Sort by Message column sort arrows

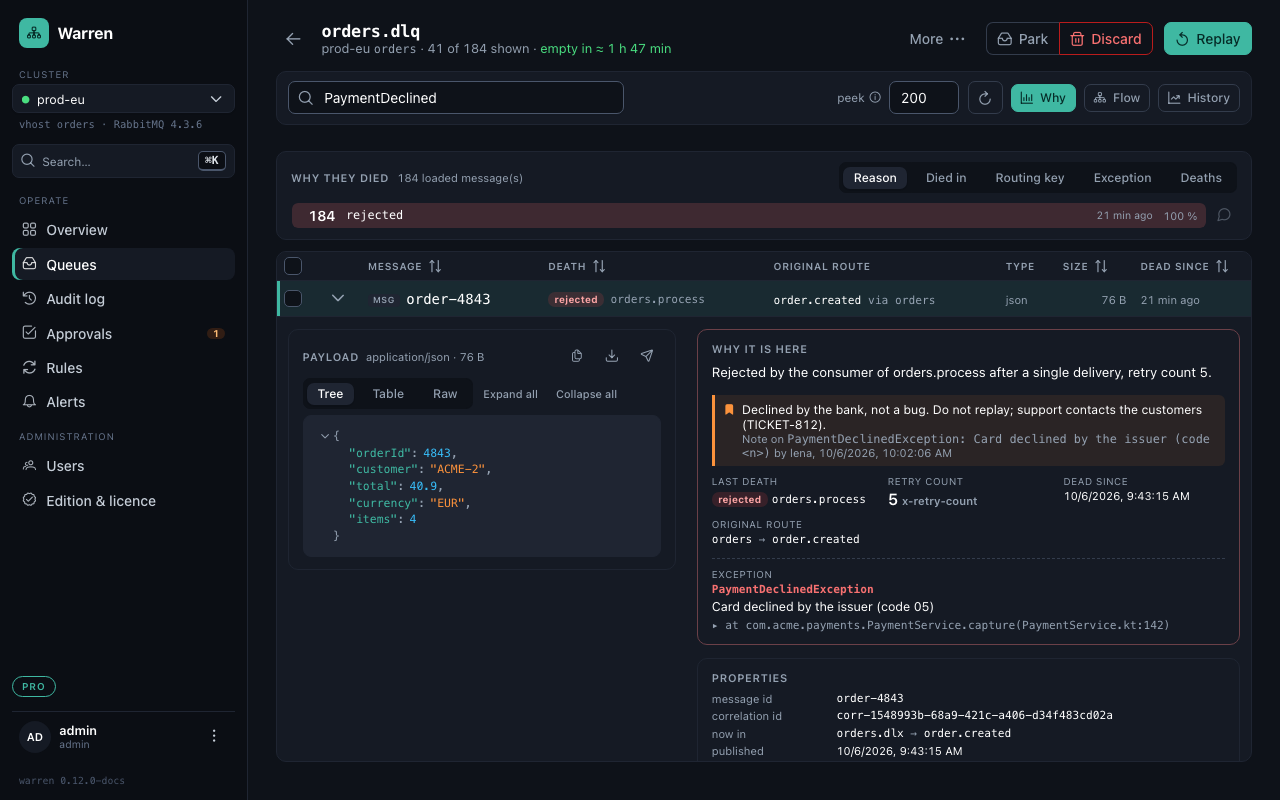pos(435,266)
